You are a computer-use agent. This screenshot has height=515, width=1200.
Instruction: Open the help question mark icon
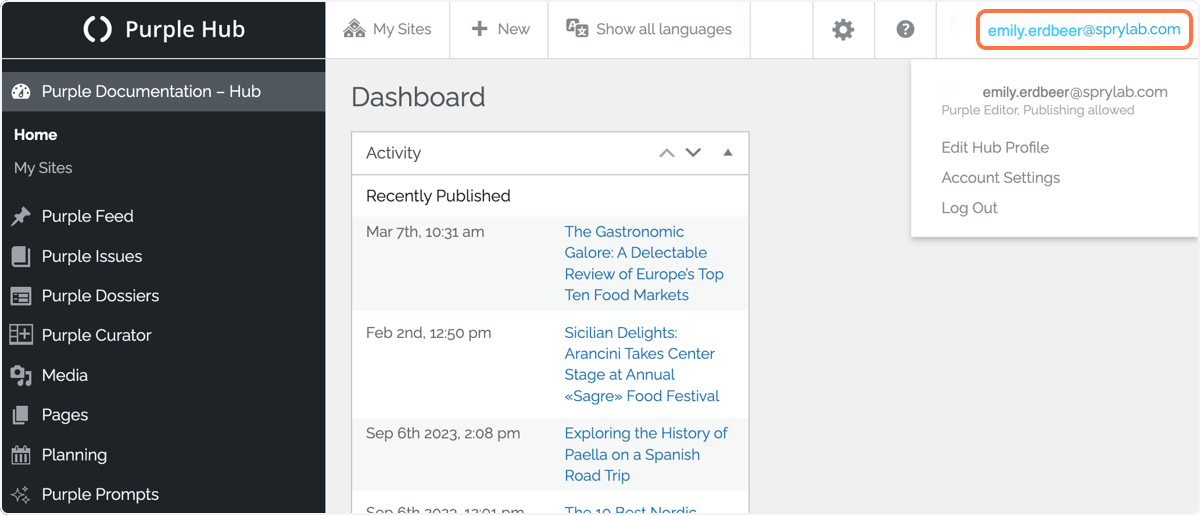905,30
